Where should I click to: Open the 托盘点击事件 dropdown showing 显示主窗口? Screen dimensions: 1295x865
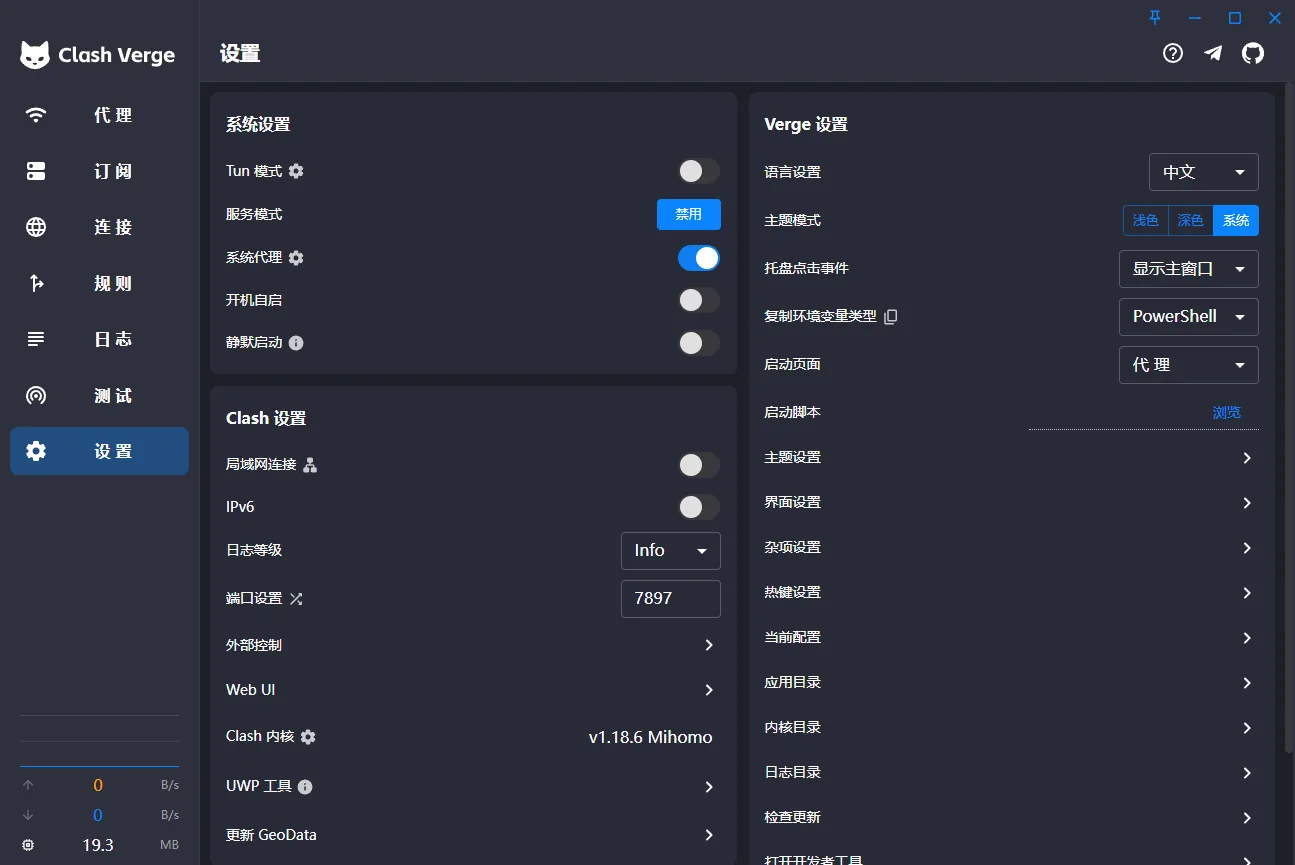[x=1189, y=269]
